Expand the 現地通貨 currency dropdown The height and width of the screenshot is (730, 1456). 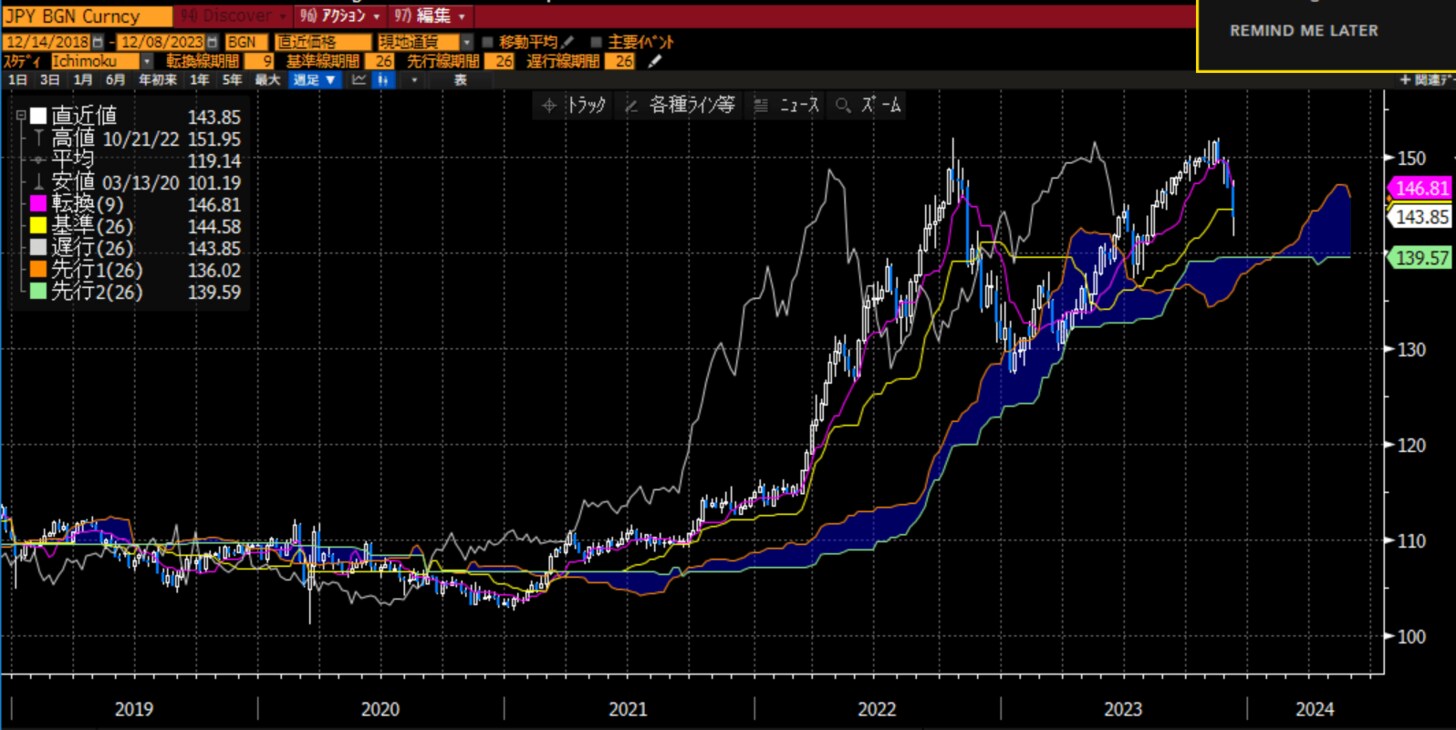coord(466,42)
